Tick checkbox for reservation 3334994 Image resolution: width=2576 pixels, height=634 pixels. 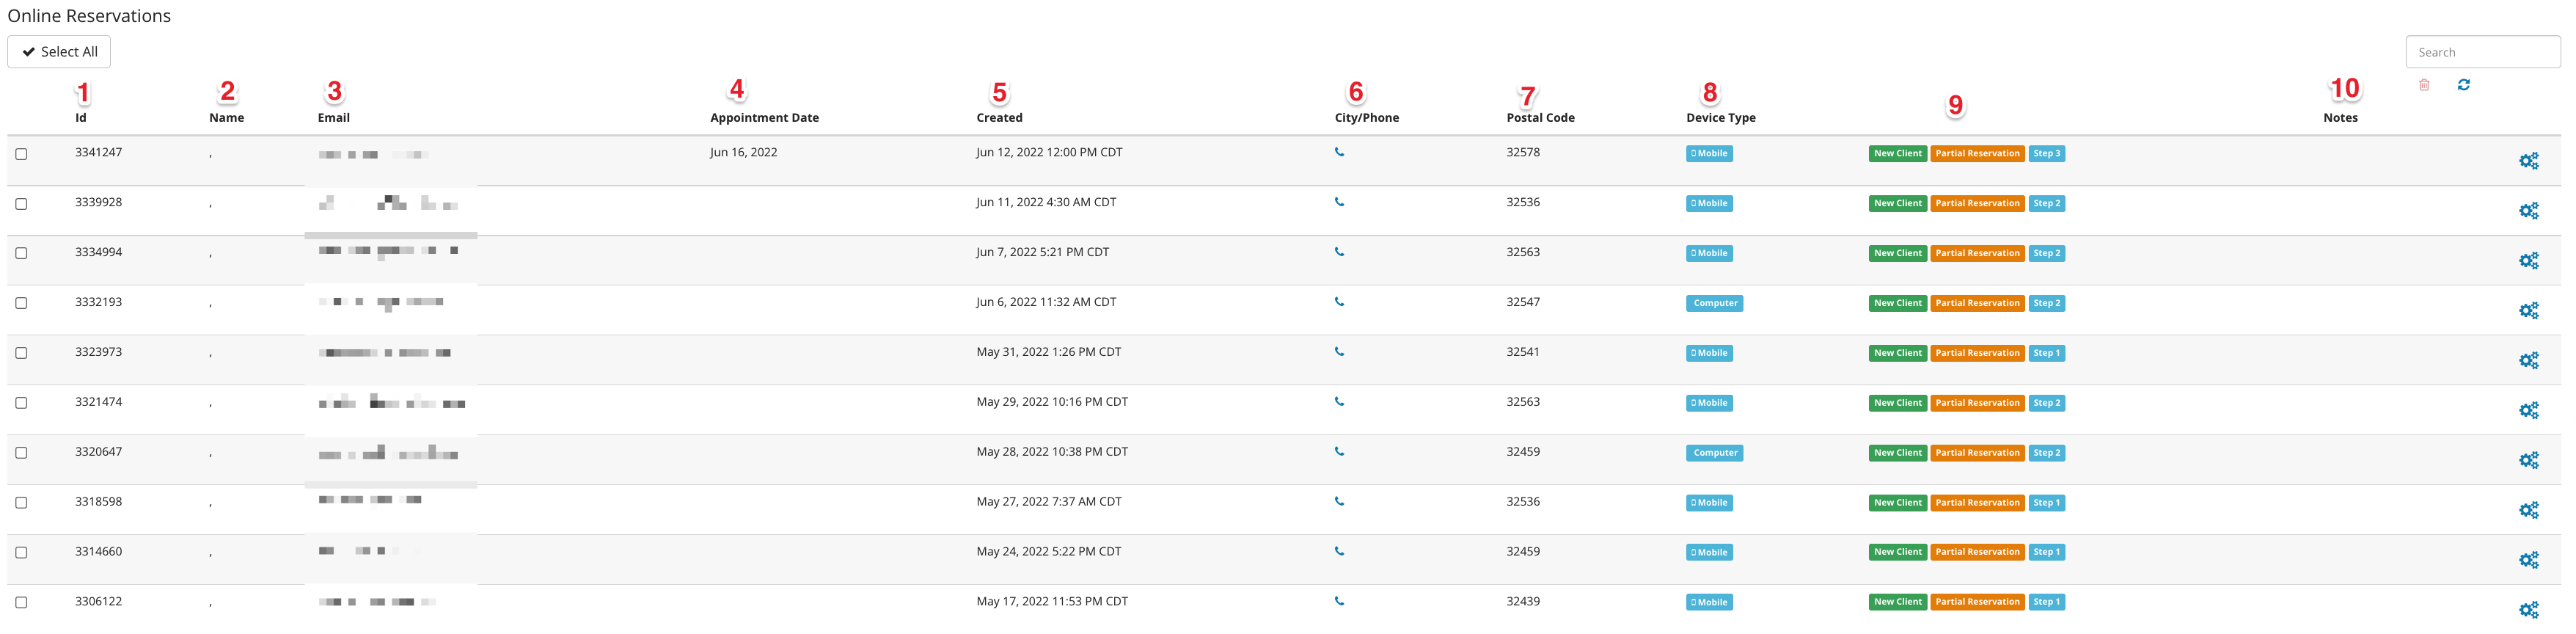coord(21,253)
